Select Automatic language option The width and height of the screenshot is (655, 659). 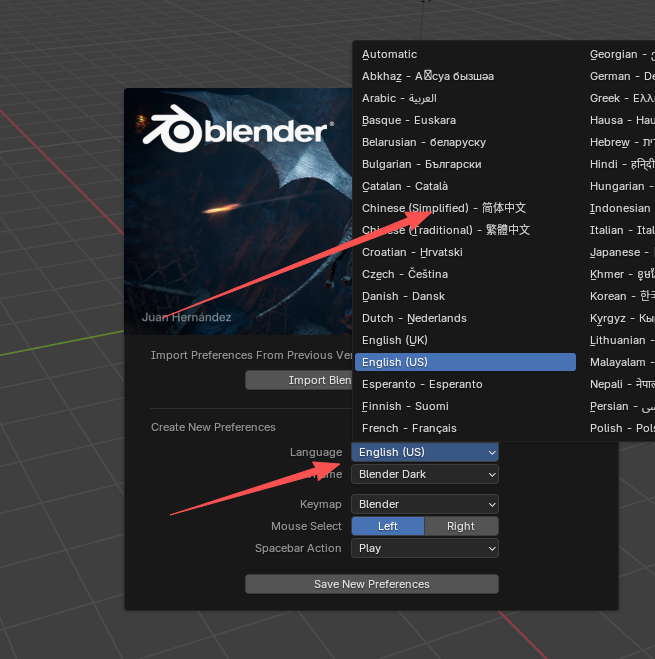[x=465, y=54]
